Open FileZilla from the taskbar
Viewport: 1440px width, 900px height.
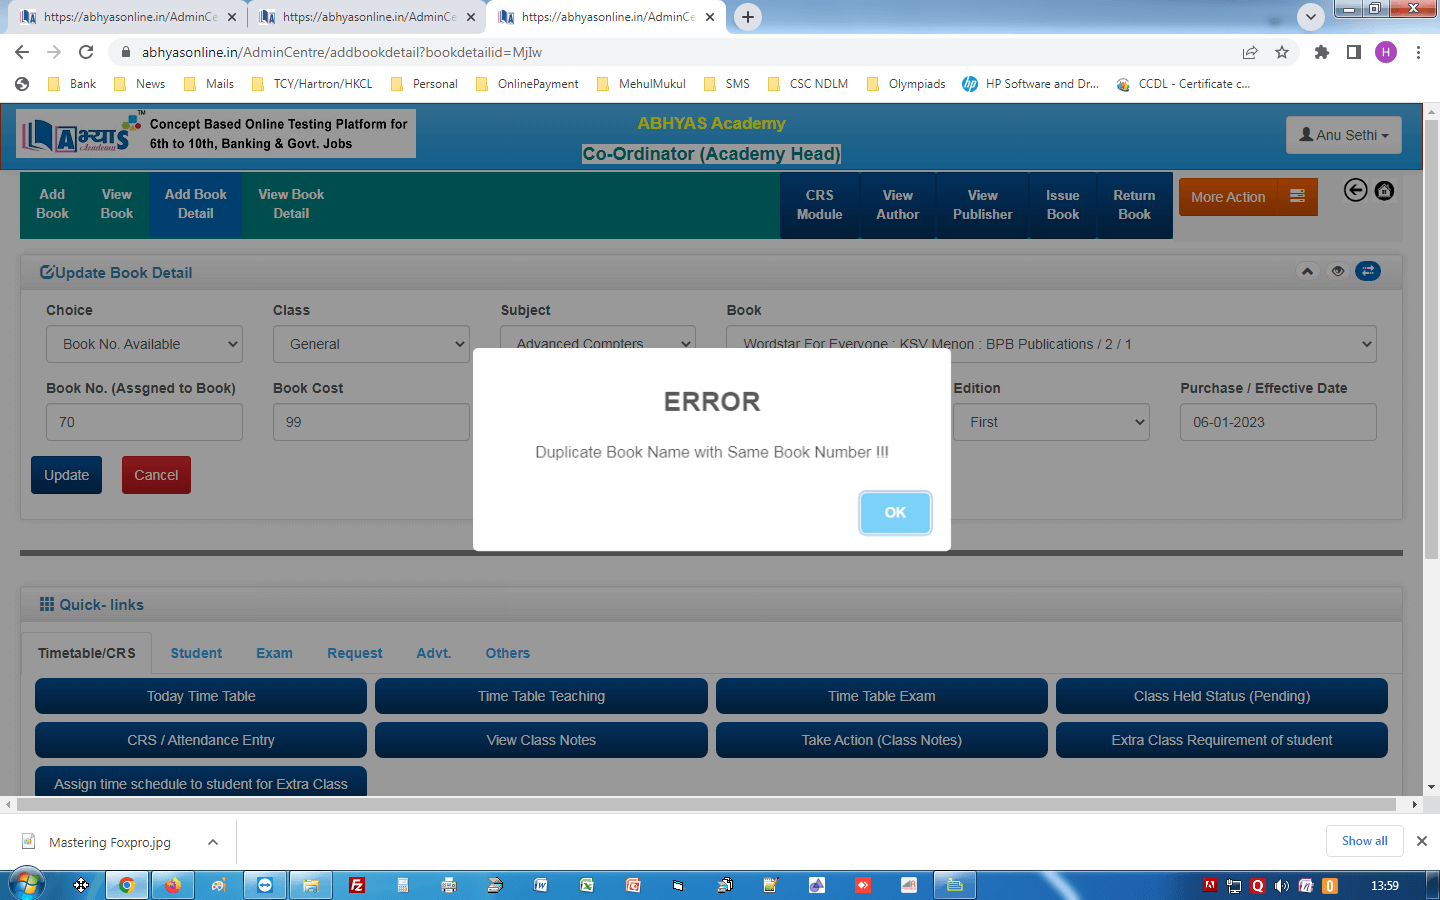(356, 885)
